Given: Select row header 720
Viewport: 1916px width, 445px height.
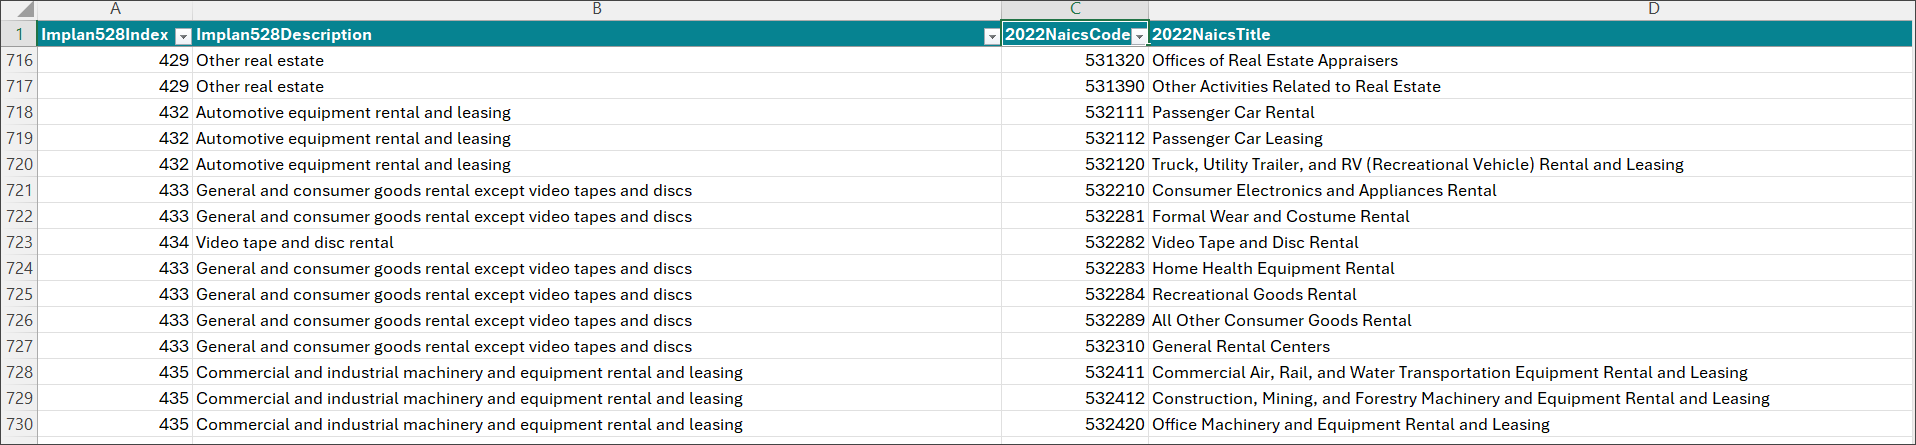Looking at the screenshot, I should coord(19,164).
